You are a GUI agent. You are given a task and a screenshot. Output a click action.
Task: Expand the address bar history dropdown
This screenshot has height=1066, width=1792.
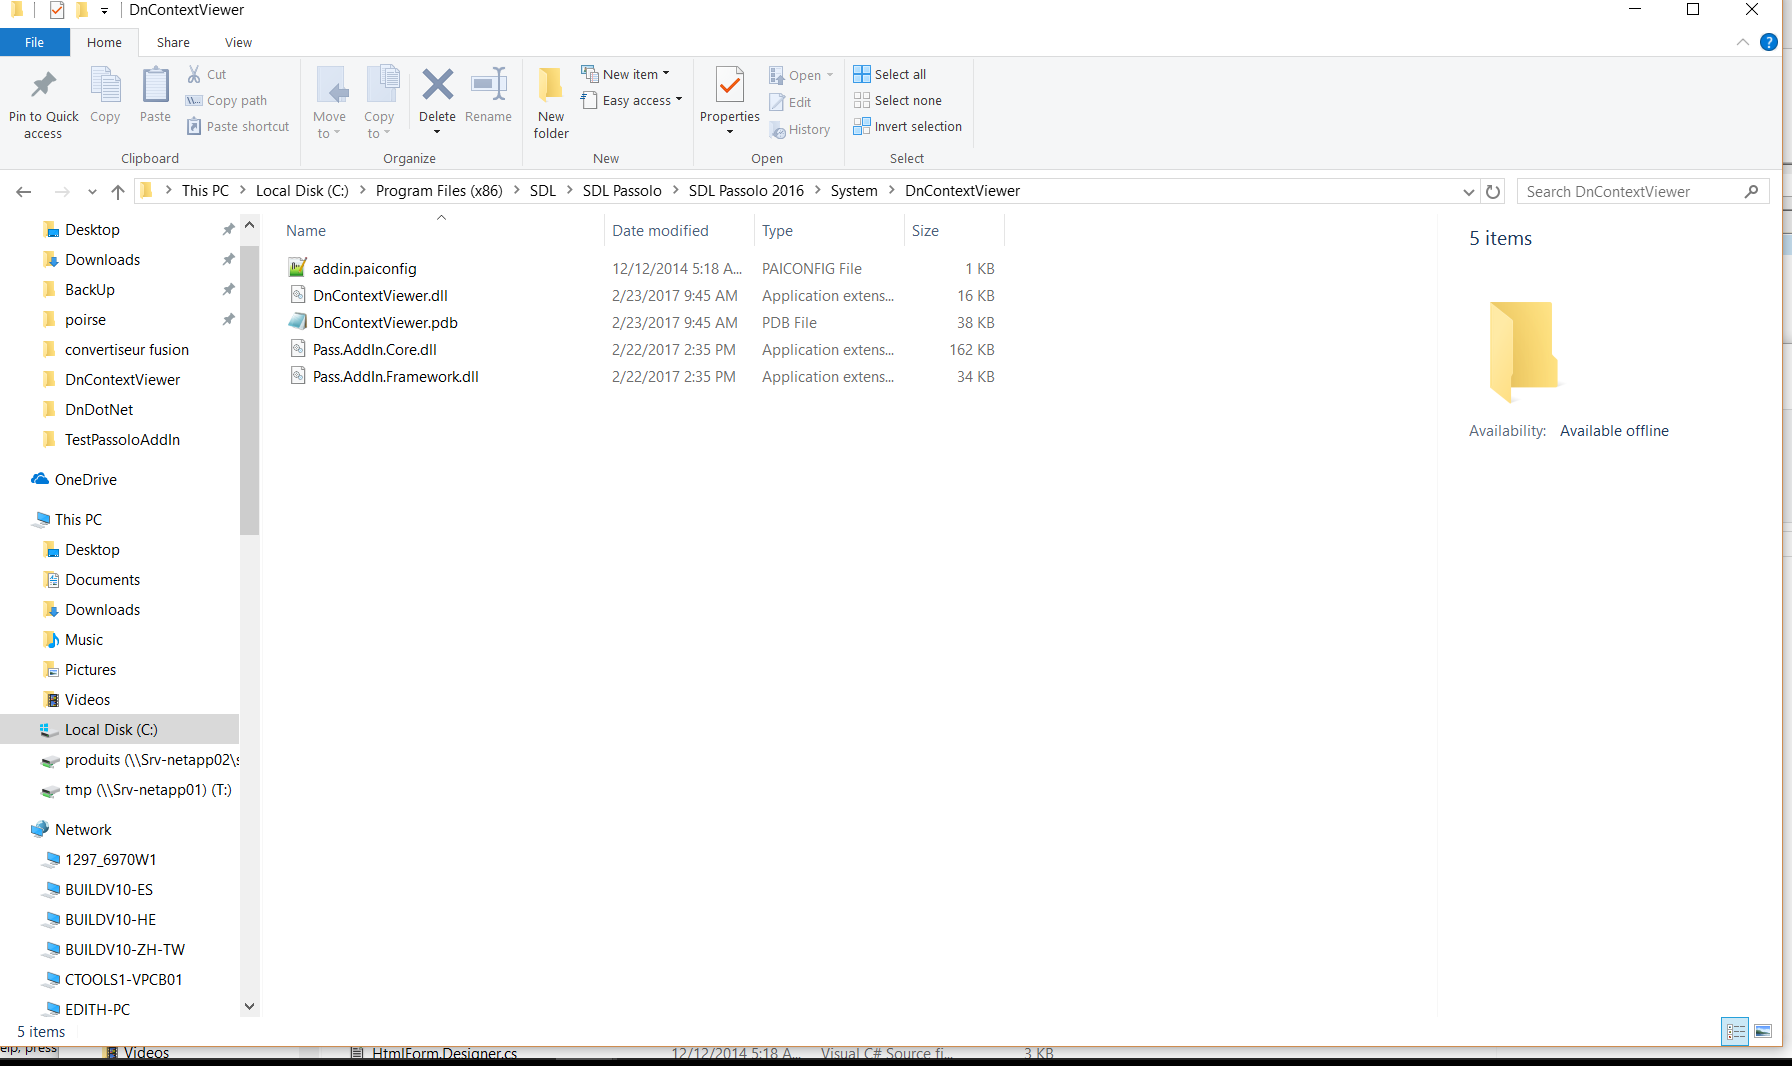click(x=1468, y=191)
